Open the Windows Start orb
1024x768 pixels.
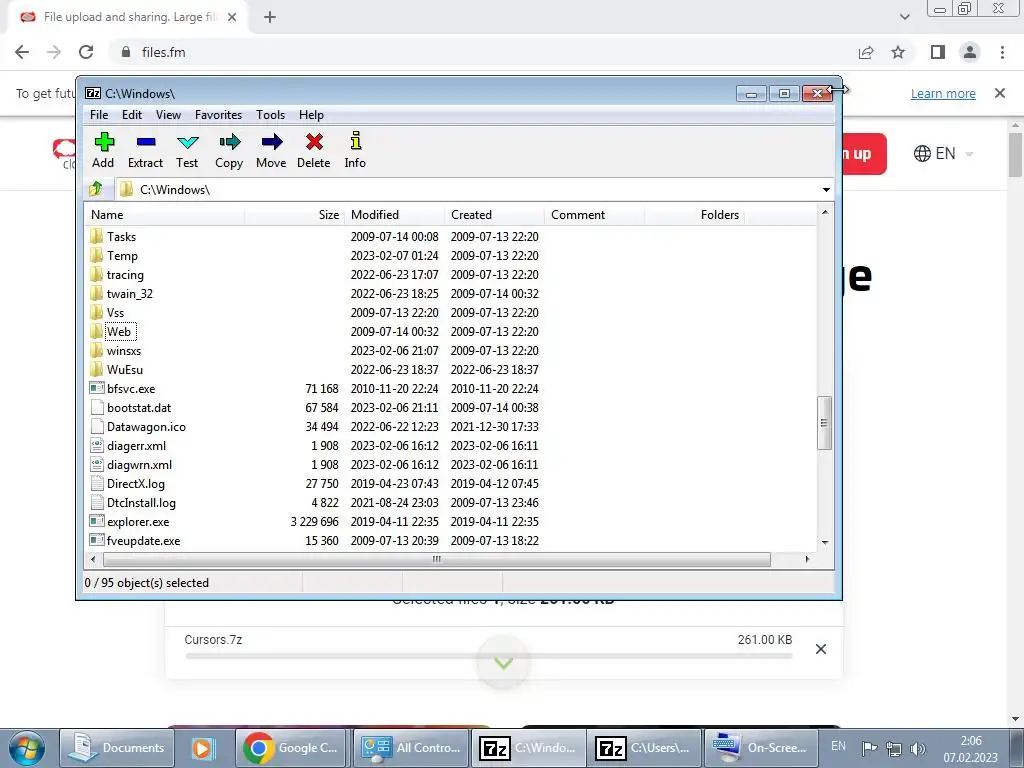(27, 748)
